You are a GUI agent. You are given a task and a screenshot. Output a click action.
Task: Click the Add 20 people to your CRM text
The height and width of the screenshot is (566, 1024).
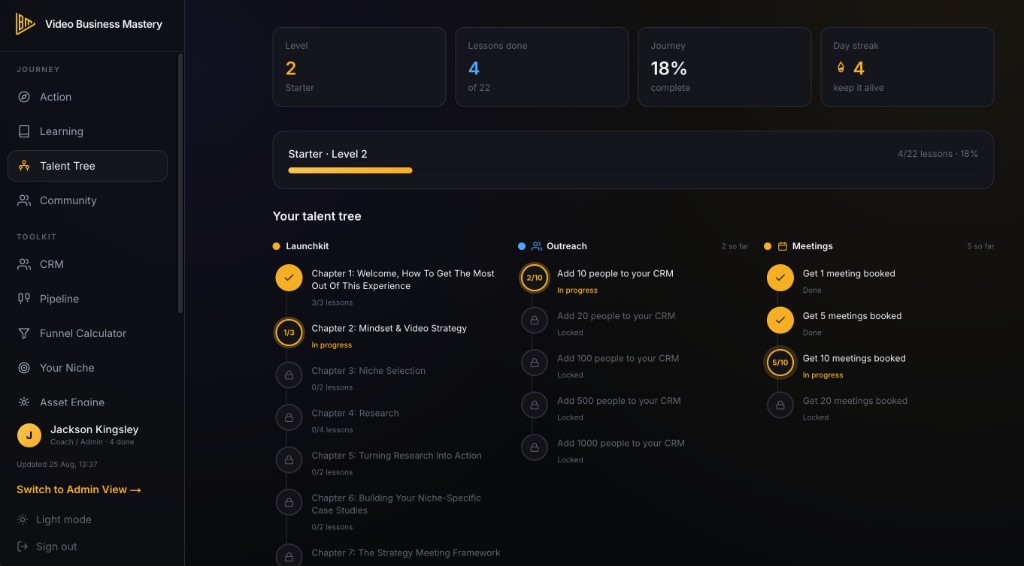click(x=616, y=316)
